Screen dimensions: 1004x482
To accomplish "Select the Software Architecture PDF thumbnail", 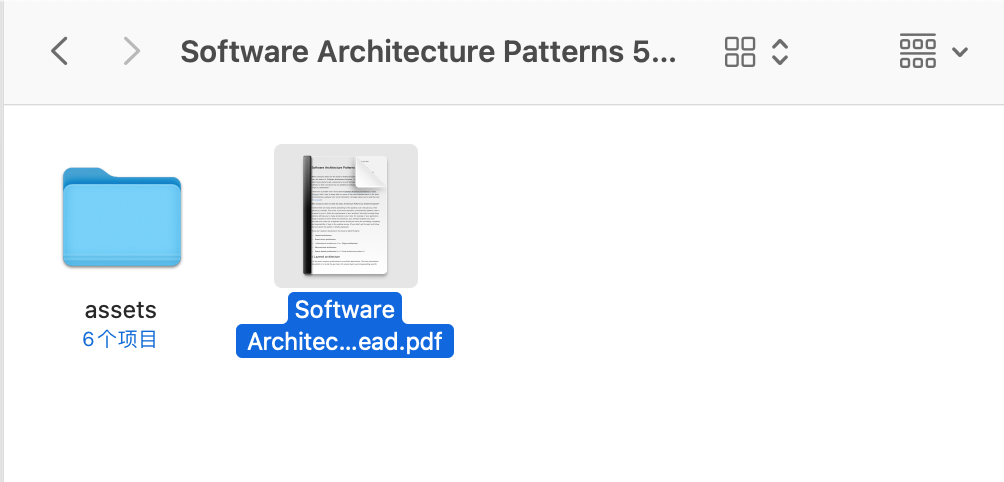I will (x=346, y=215).
